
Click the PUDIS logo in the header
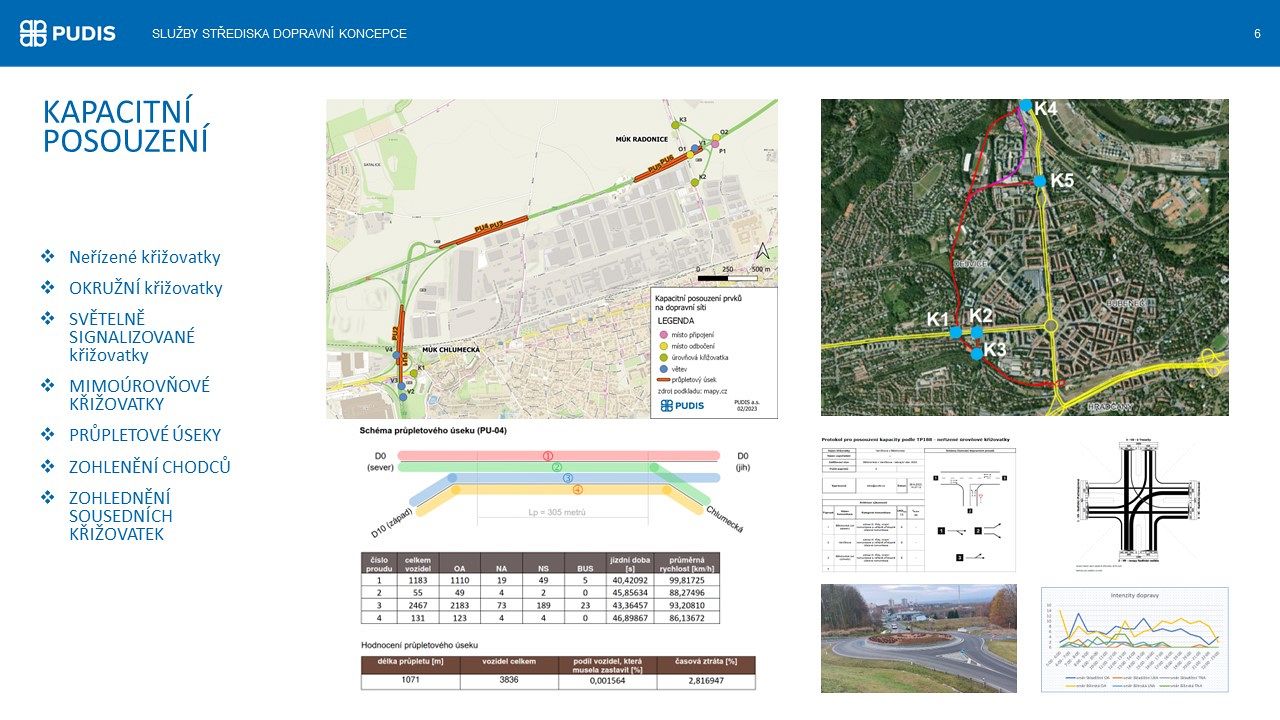click(x=68, y=33)
